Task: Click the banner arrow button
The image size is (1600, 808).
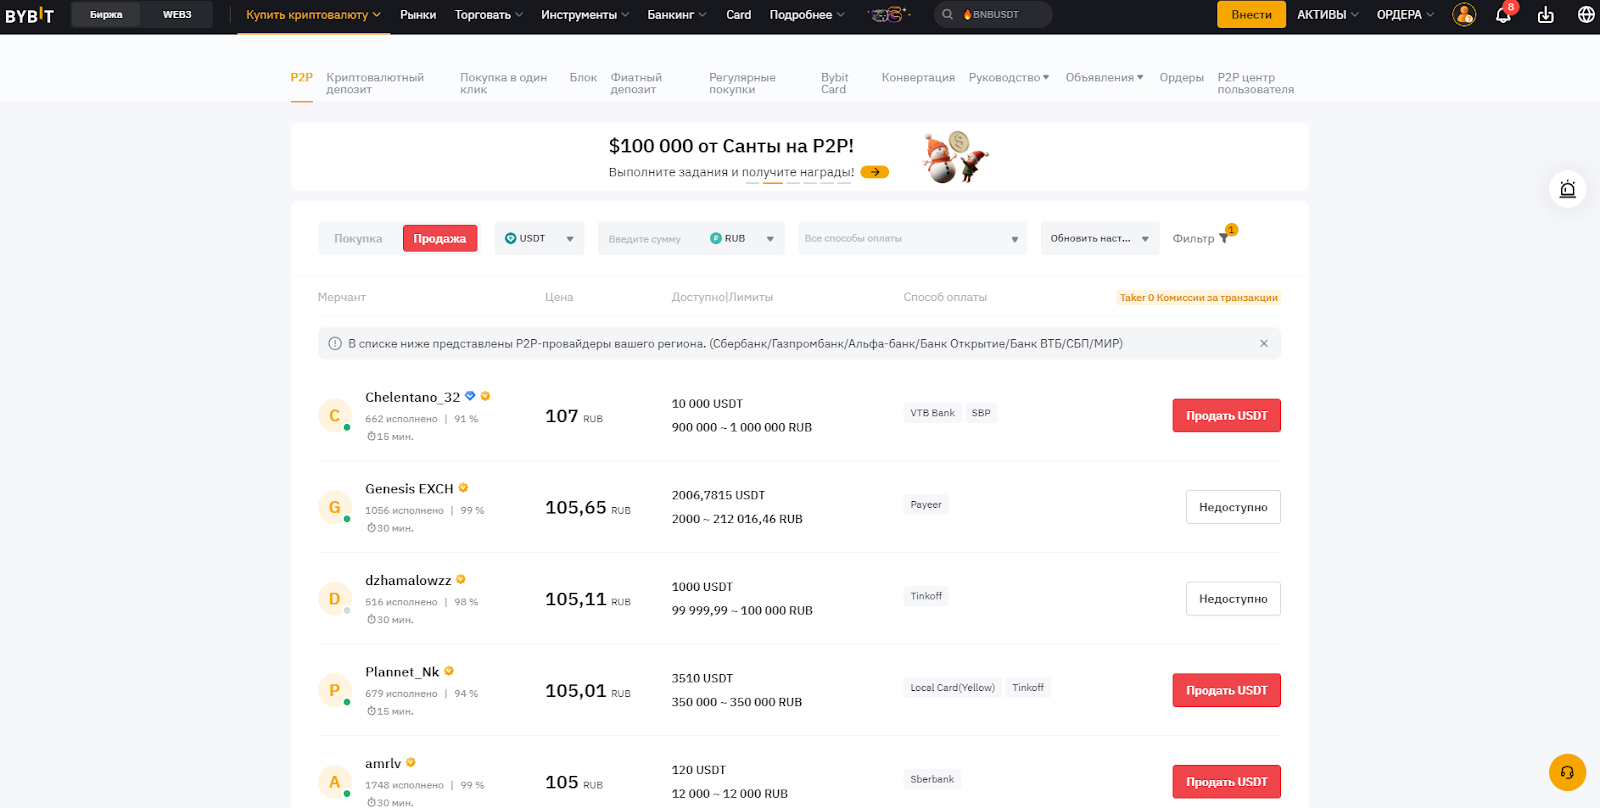Action: pos(875,172)
